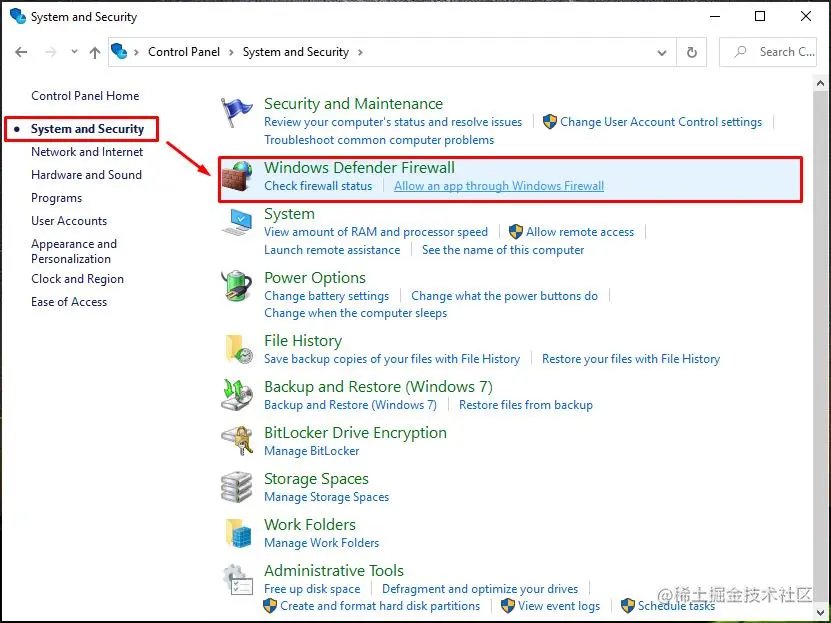Image resolution: width=831 pixels, height=623 pixels.
Task: Click the System computer monitor icon
Action: point(236,222)
